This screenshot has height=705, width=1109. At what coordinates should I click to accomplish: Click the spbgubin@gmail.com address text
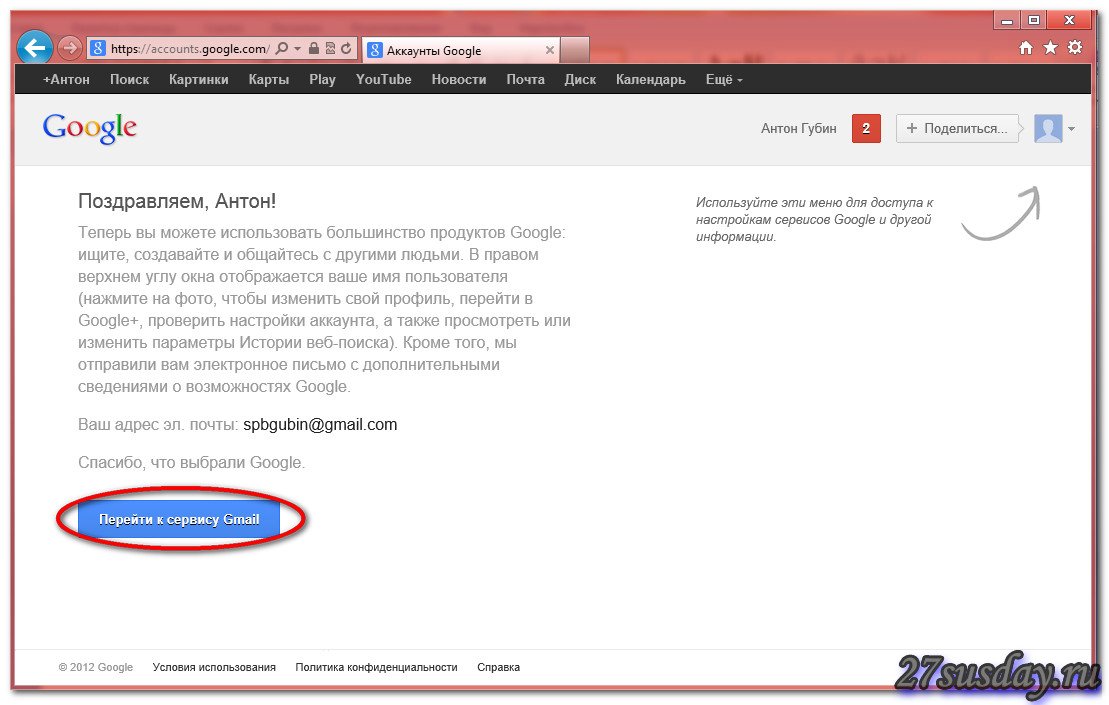[x=320, y=425]
